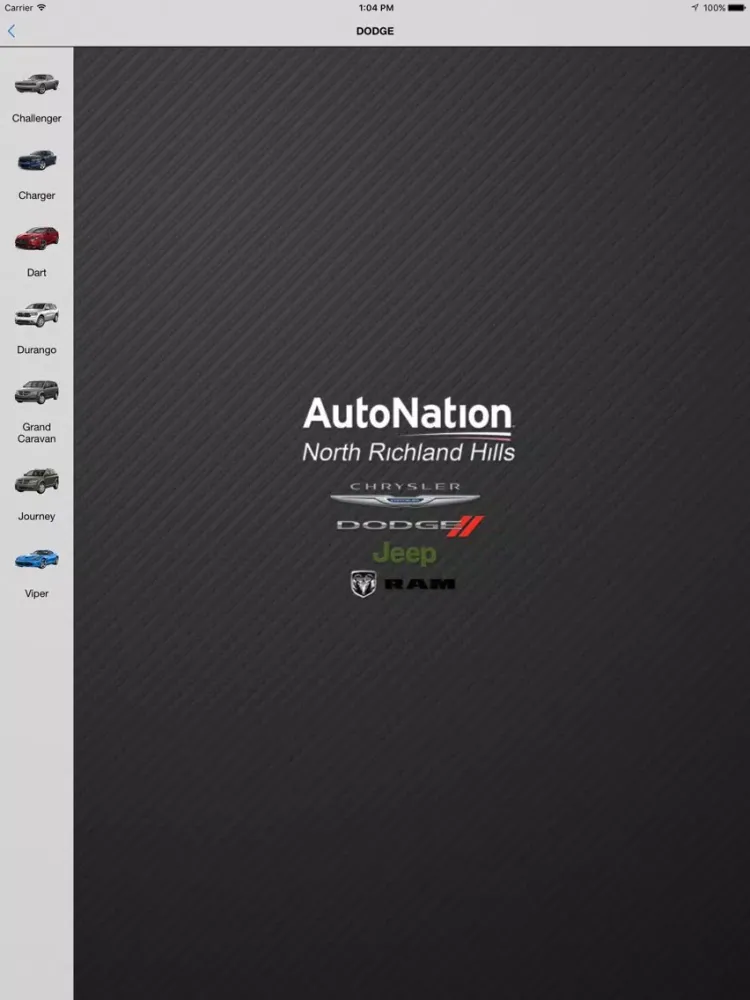Select the red Dart car thumbnail
The width and height of the screenshot is (750, 1000).
coord(37,238)
